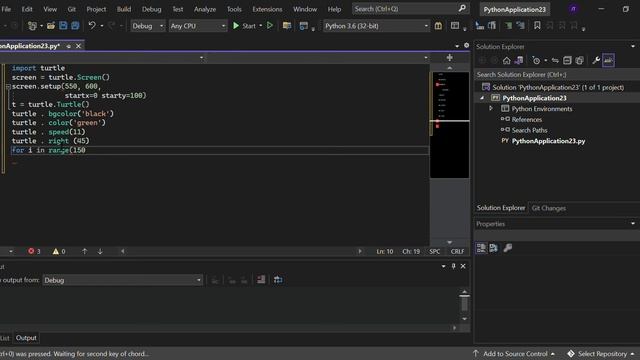
Task: Select the Solution Explorer tab
Action: [x=501, y=208]
